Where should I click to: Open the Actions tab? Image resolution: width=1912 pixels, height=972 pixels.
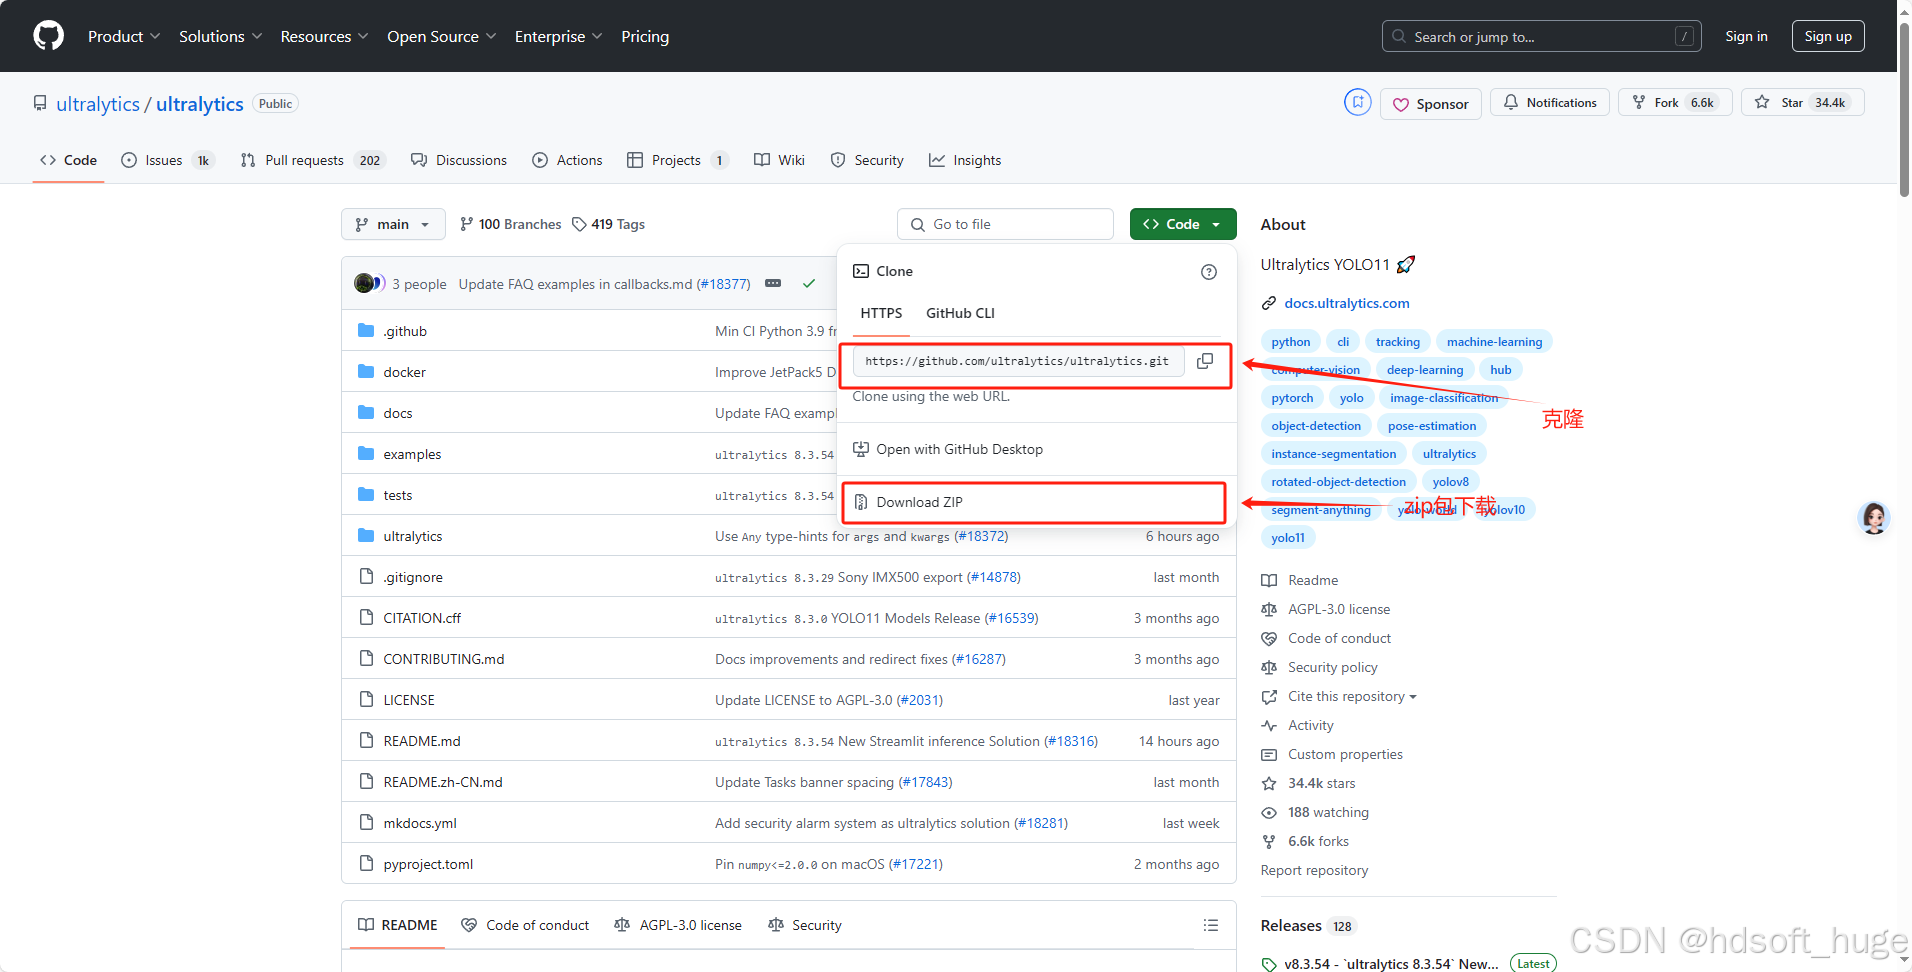pos(567,160)
